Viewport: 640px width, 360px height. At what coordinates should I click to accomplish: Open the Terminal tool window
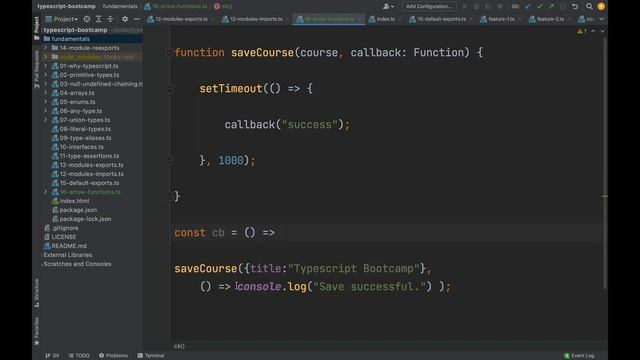[151, 356]
